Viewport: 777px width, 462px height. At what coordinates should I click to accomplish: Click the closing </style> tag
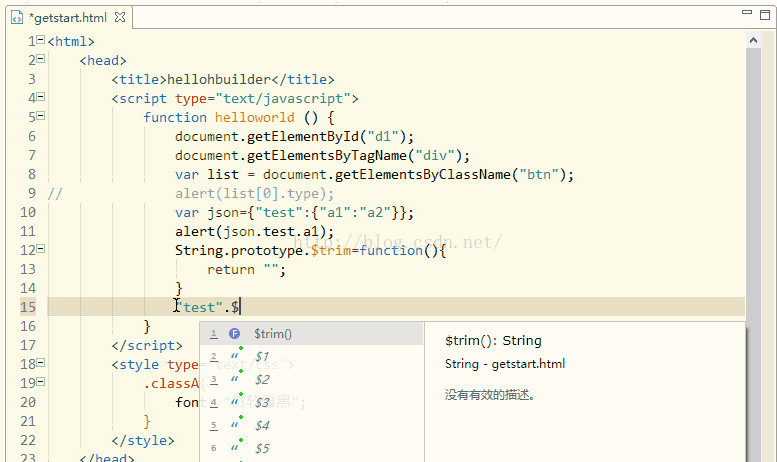143,440
